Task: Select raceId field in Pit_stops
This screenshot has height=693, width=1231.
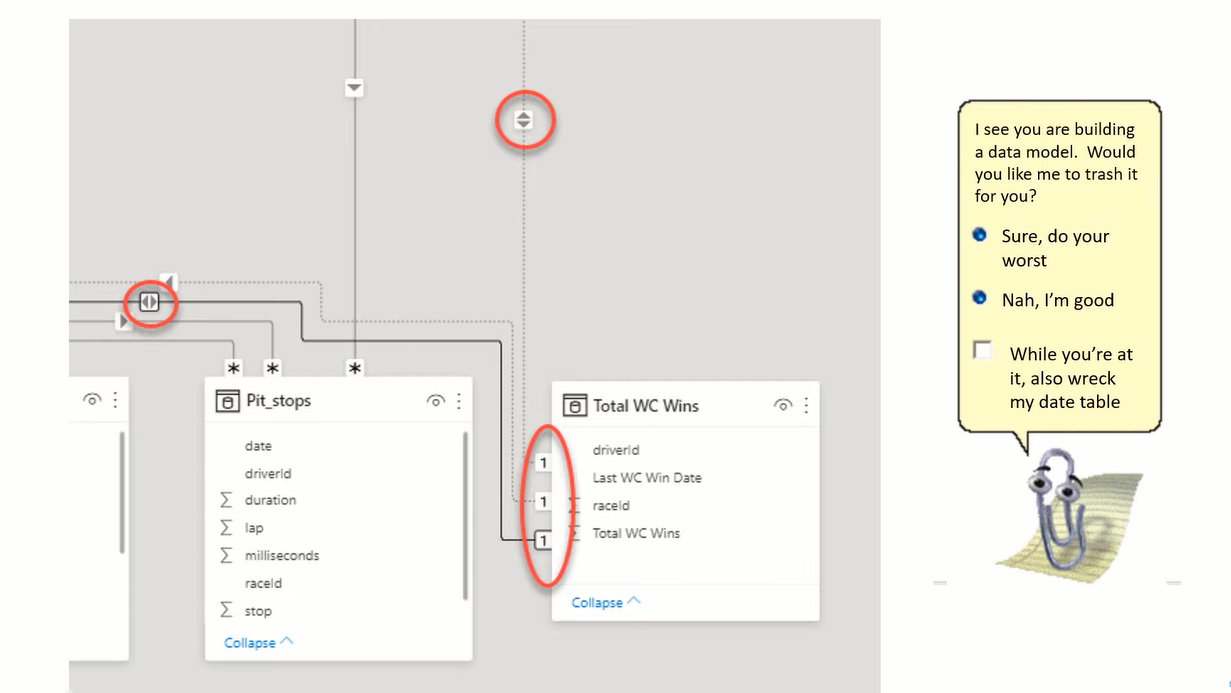Action: [263, 583]
